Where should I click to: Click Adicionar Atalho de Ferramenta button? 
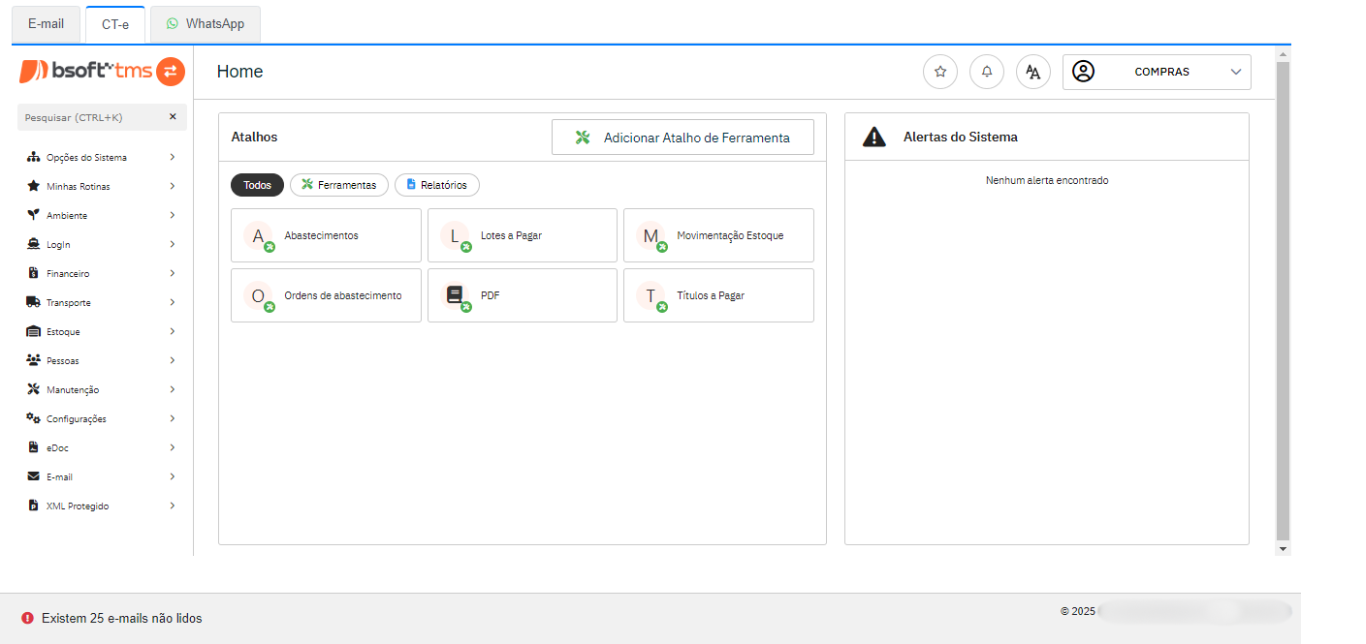pos(682,138)
